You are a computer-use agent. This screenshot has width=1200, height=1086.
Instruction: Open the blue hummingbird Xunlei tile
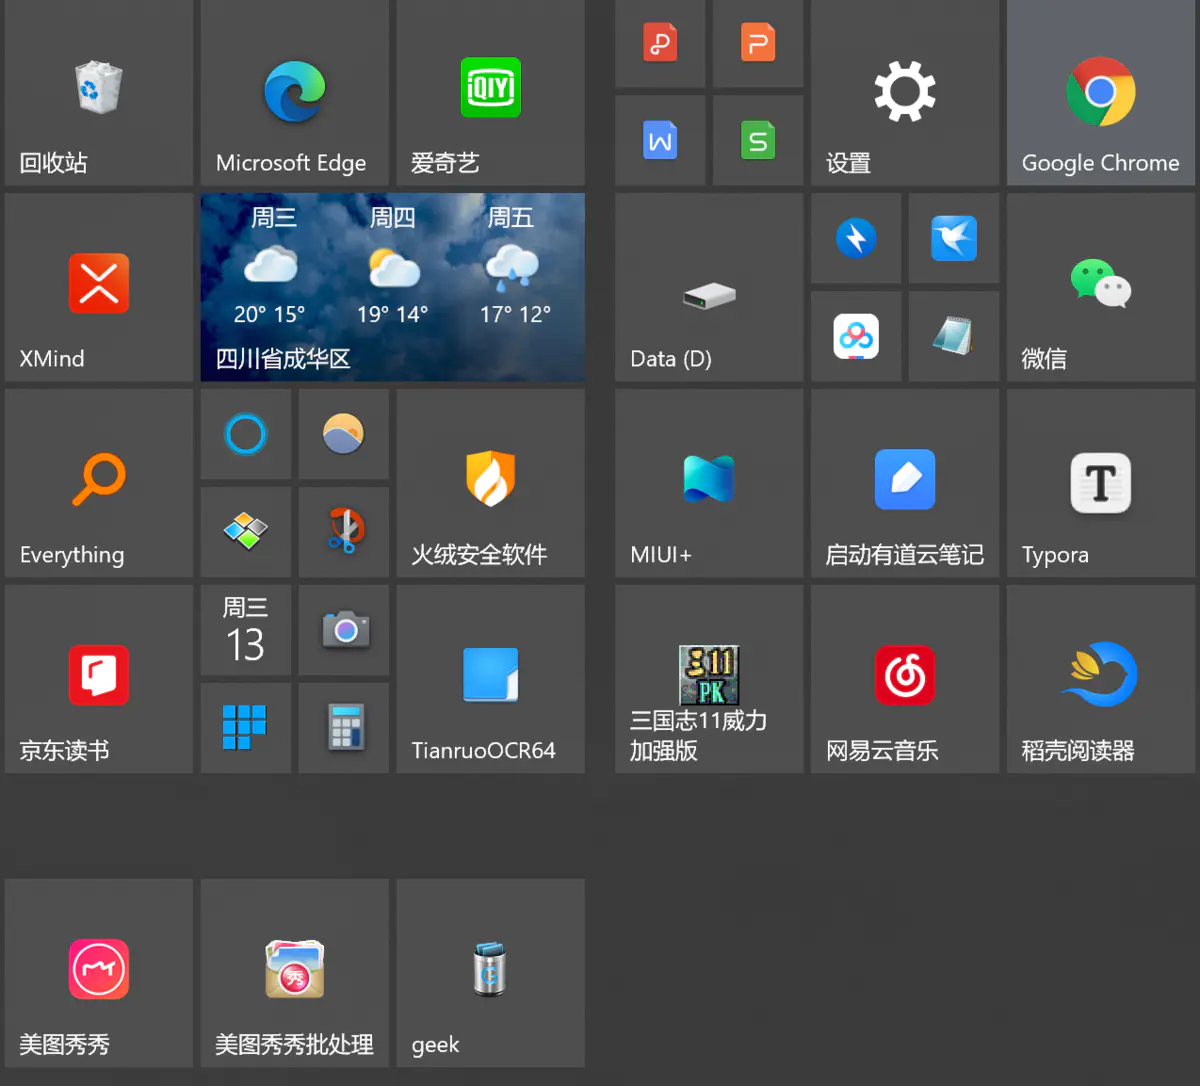(x=954, y=238)
